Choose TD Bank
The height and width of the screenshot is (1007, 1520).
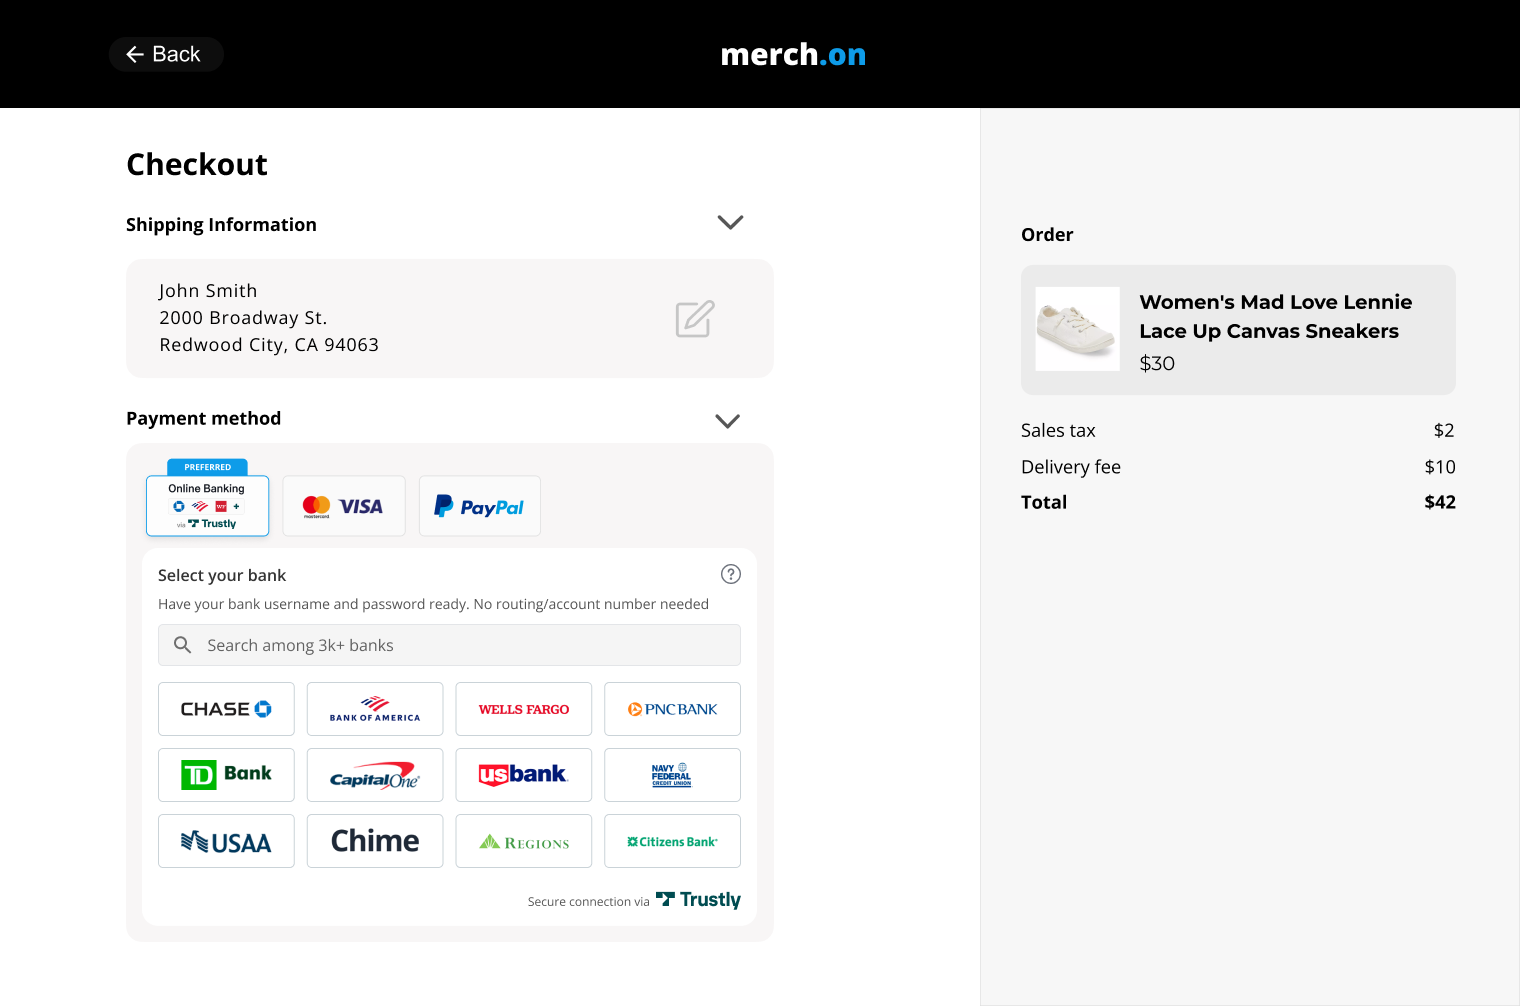pos(226,775)
